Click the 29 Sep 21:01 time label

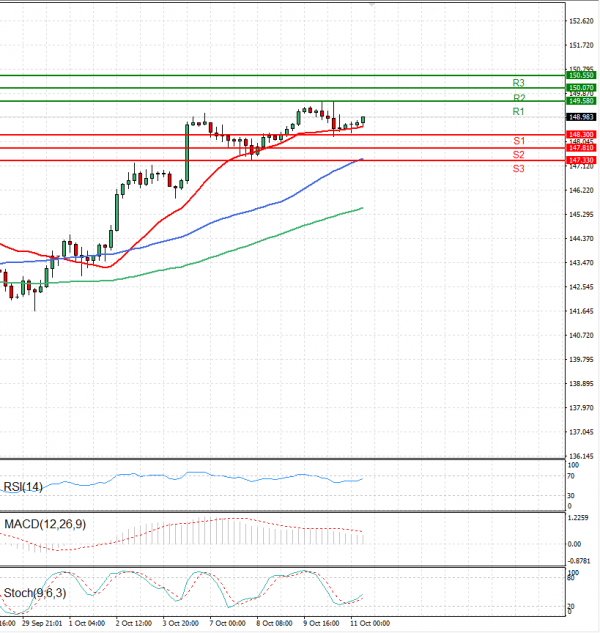42,623
